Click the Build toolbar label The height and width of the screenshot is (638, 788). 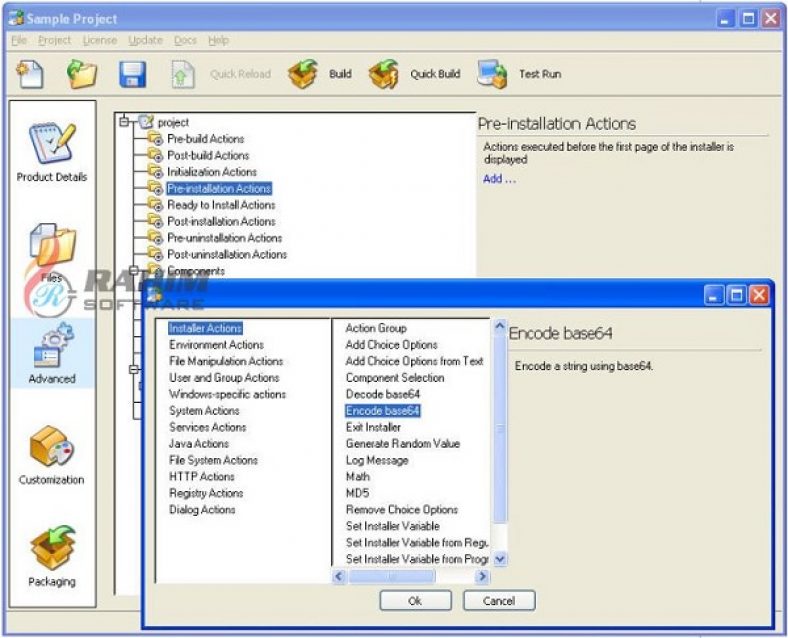[340, 74]
